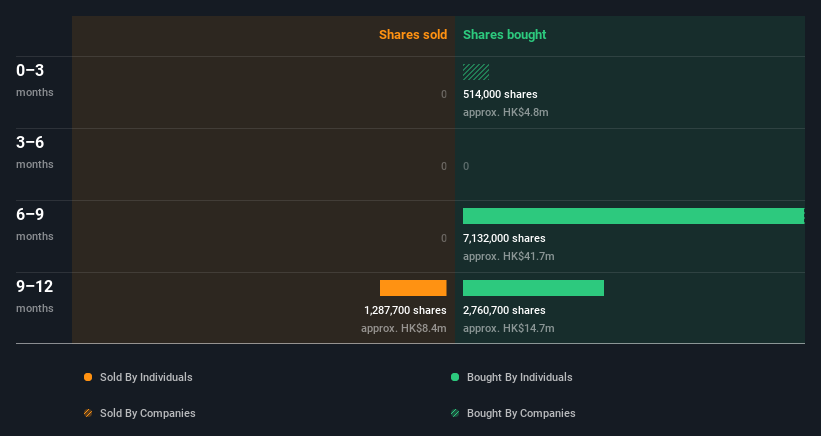
Task: Click the 514,000 shares value
Action: click(x=500, y=94)
